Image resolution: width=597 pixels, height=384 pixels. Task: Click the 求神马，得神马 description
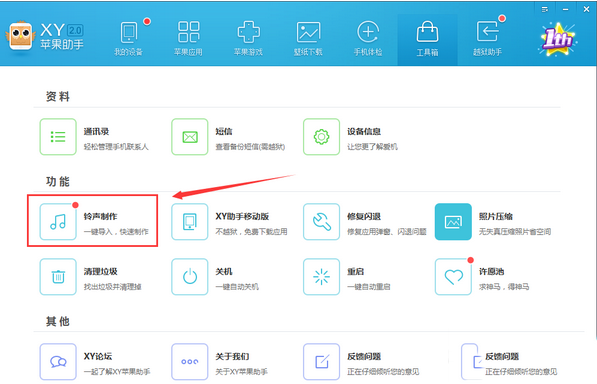coord(504,287)
